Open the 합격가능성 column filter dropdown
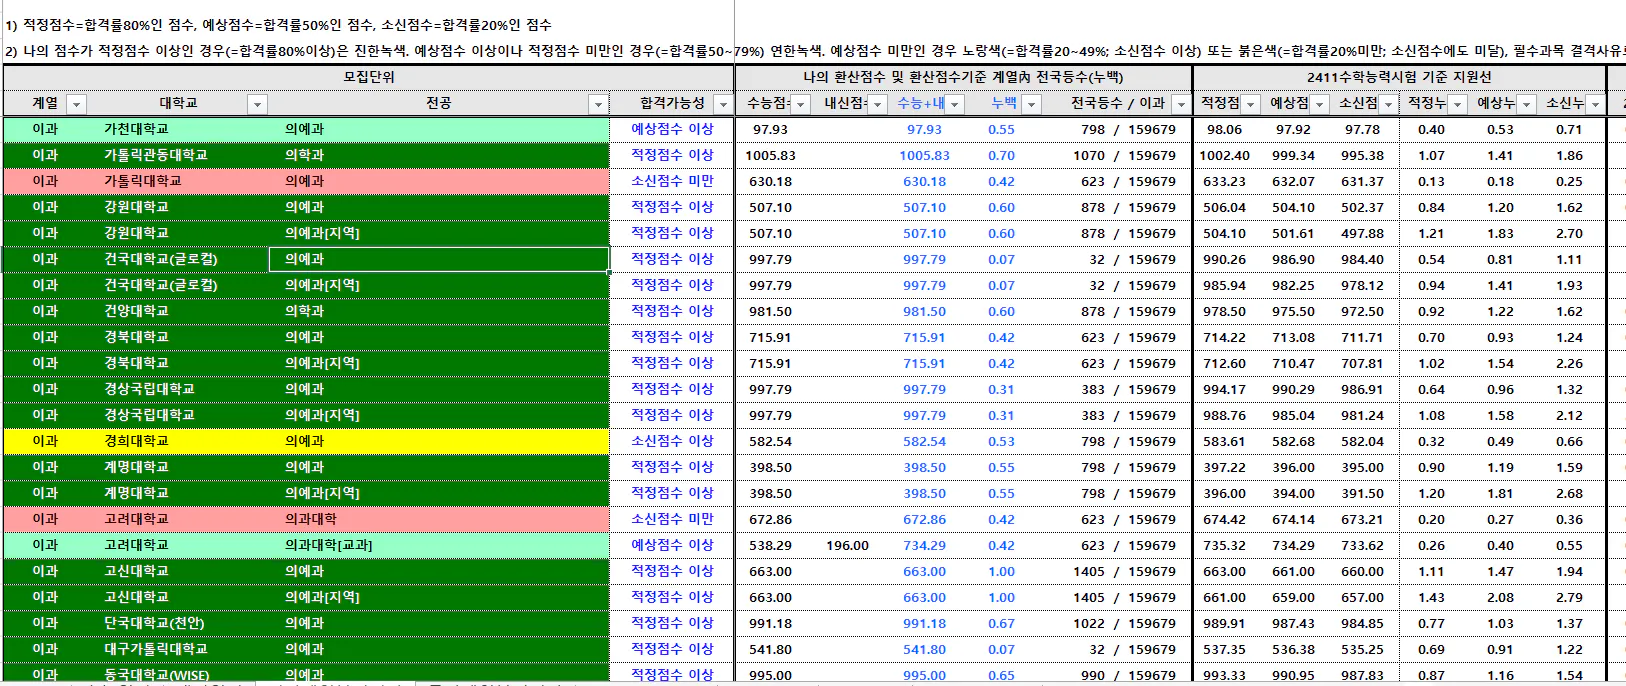Screen dimensions: 1626x686 (x=723, y=104)
